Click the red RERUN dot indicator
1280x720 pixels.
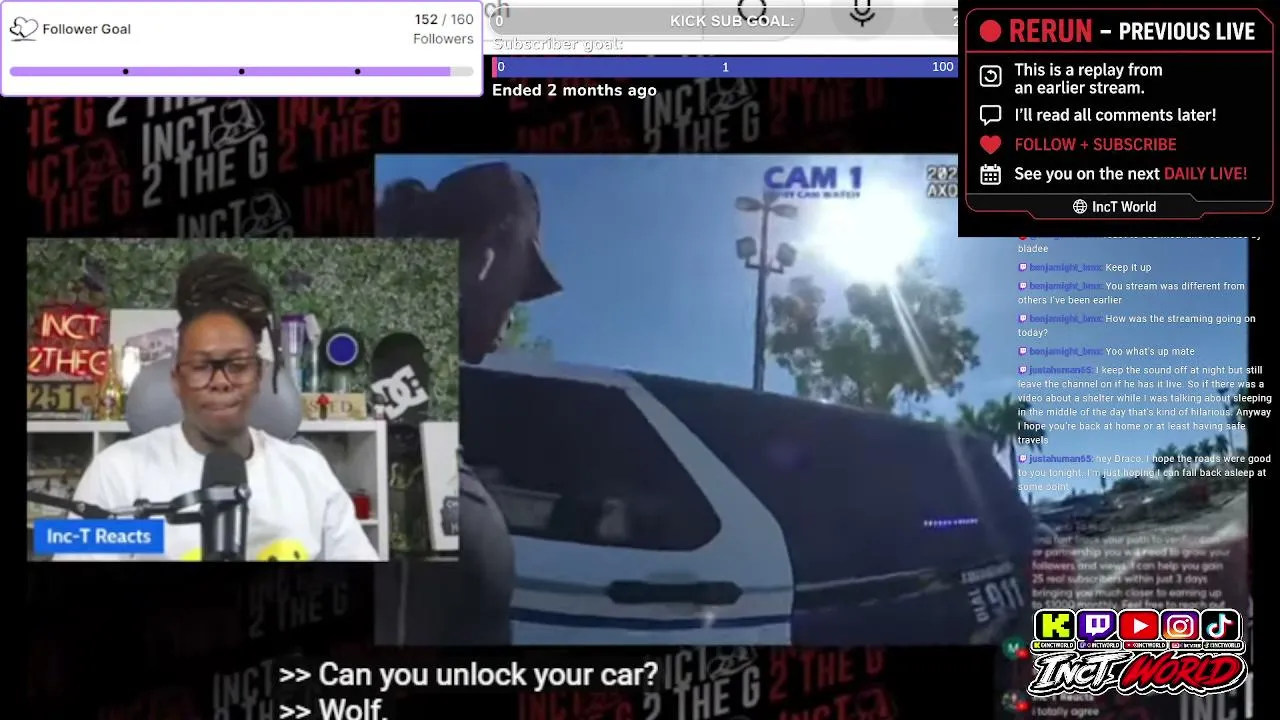click(990, 32)
